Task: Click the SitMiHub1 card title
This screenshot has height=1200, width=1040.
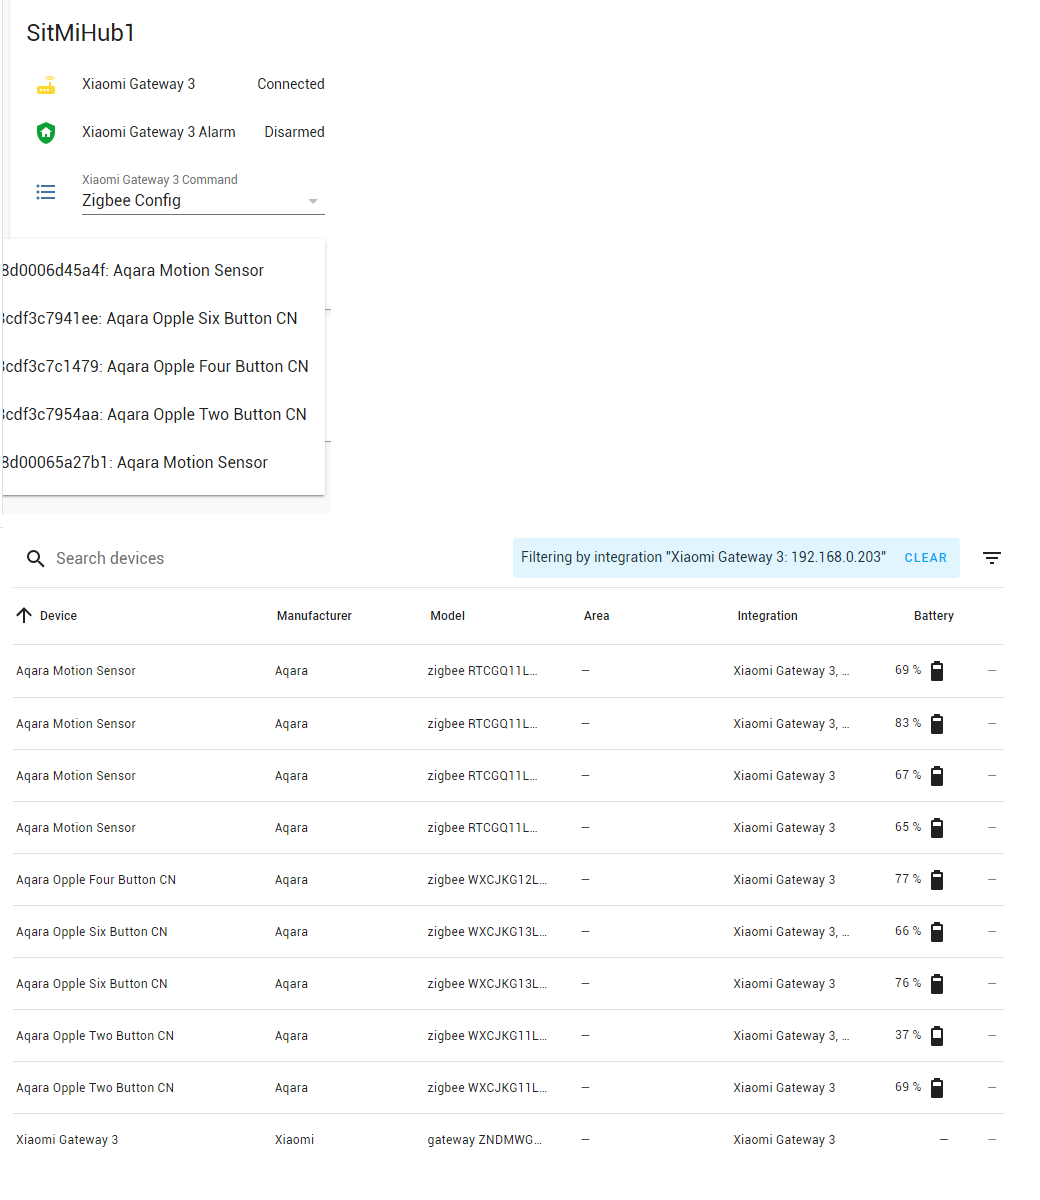Action: (x=81, y=33)
